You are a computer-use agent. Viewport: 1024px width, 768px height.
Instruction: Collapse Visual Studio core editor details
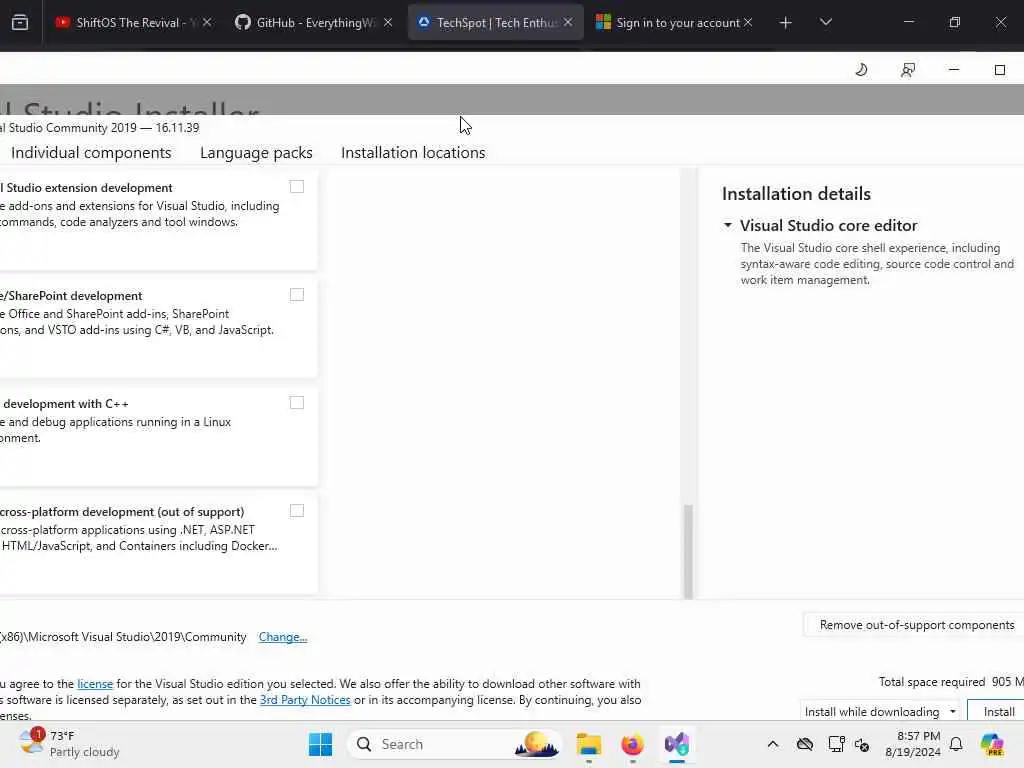click(x=728, y=225)
